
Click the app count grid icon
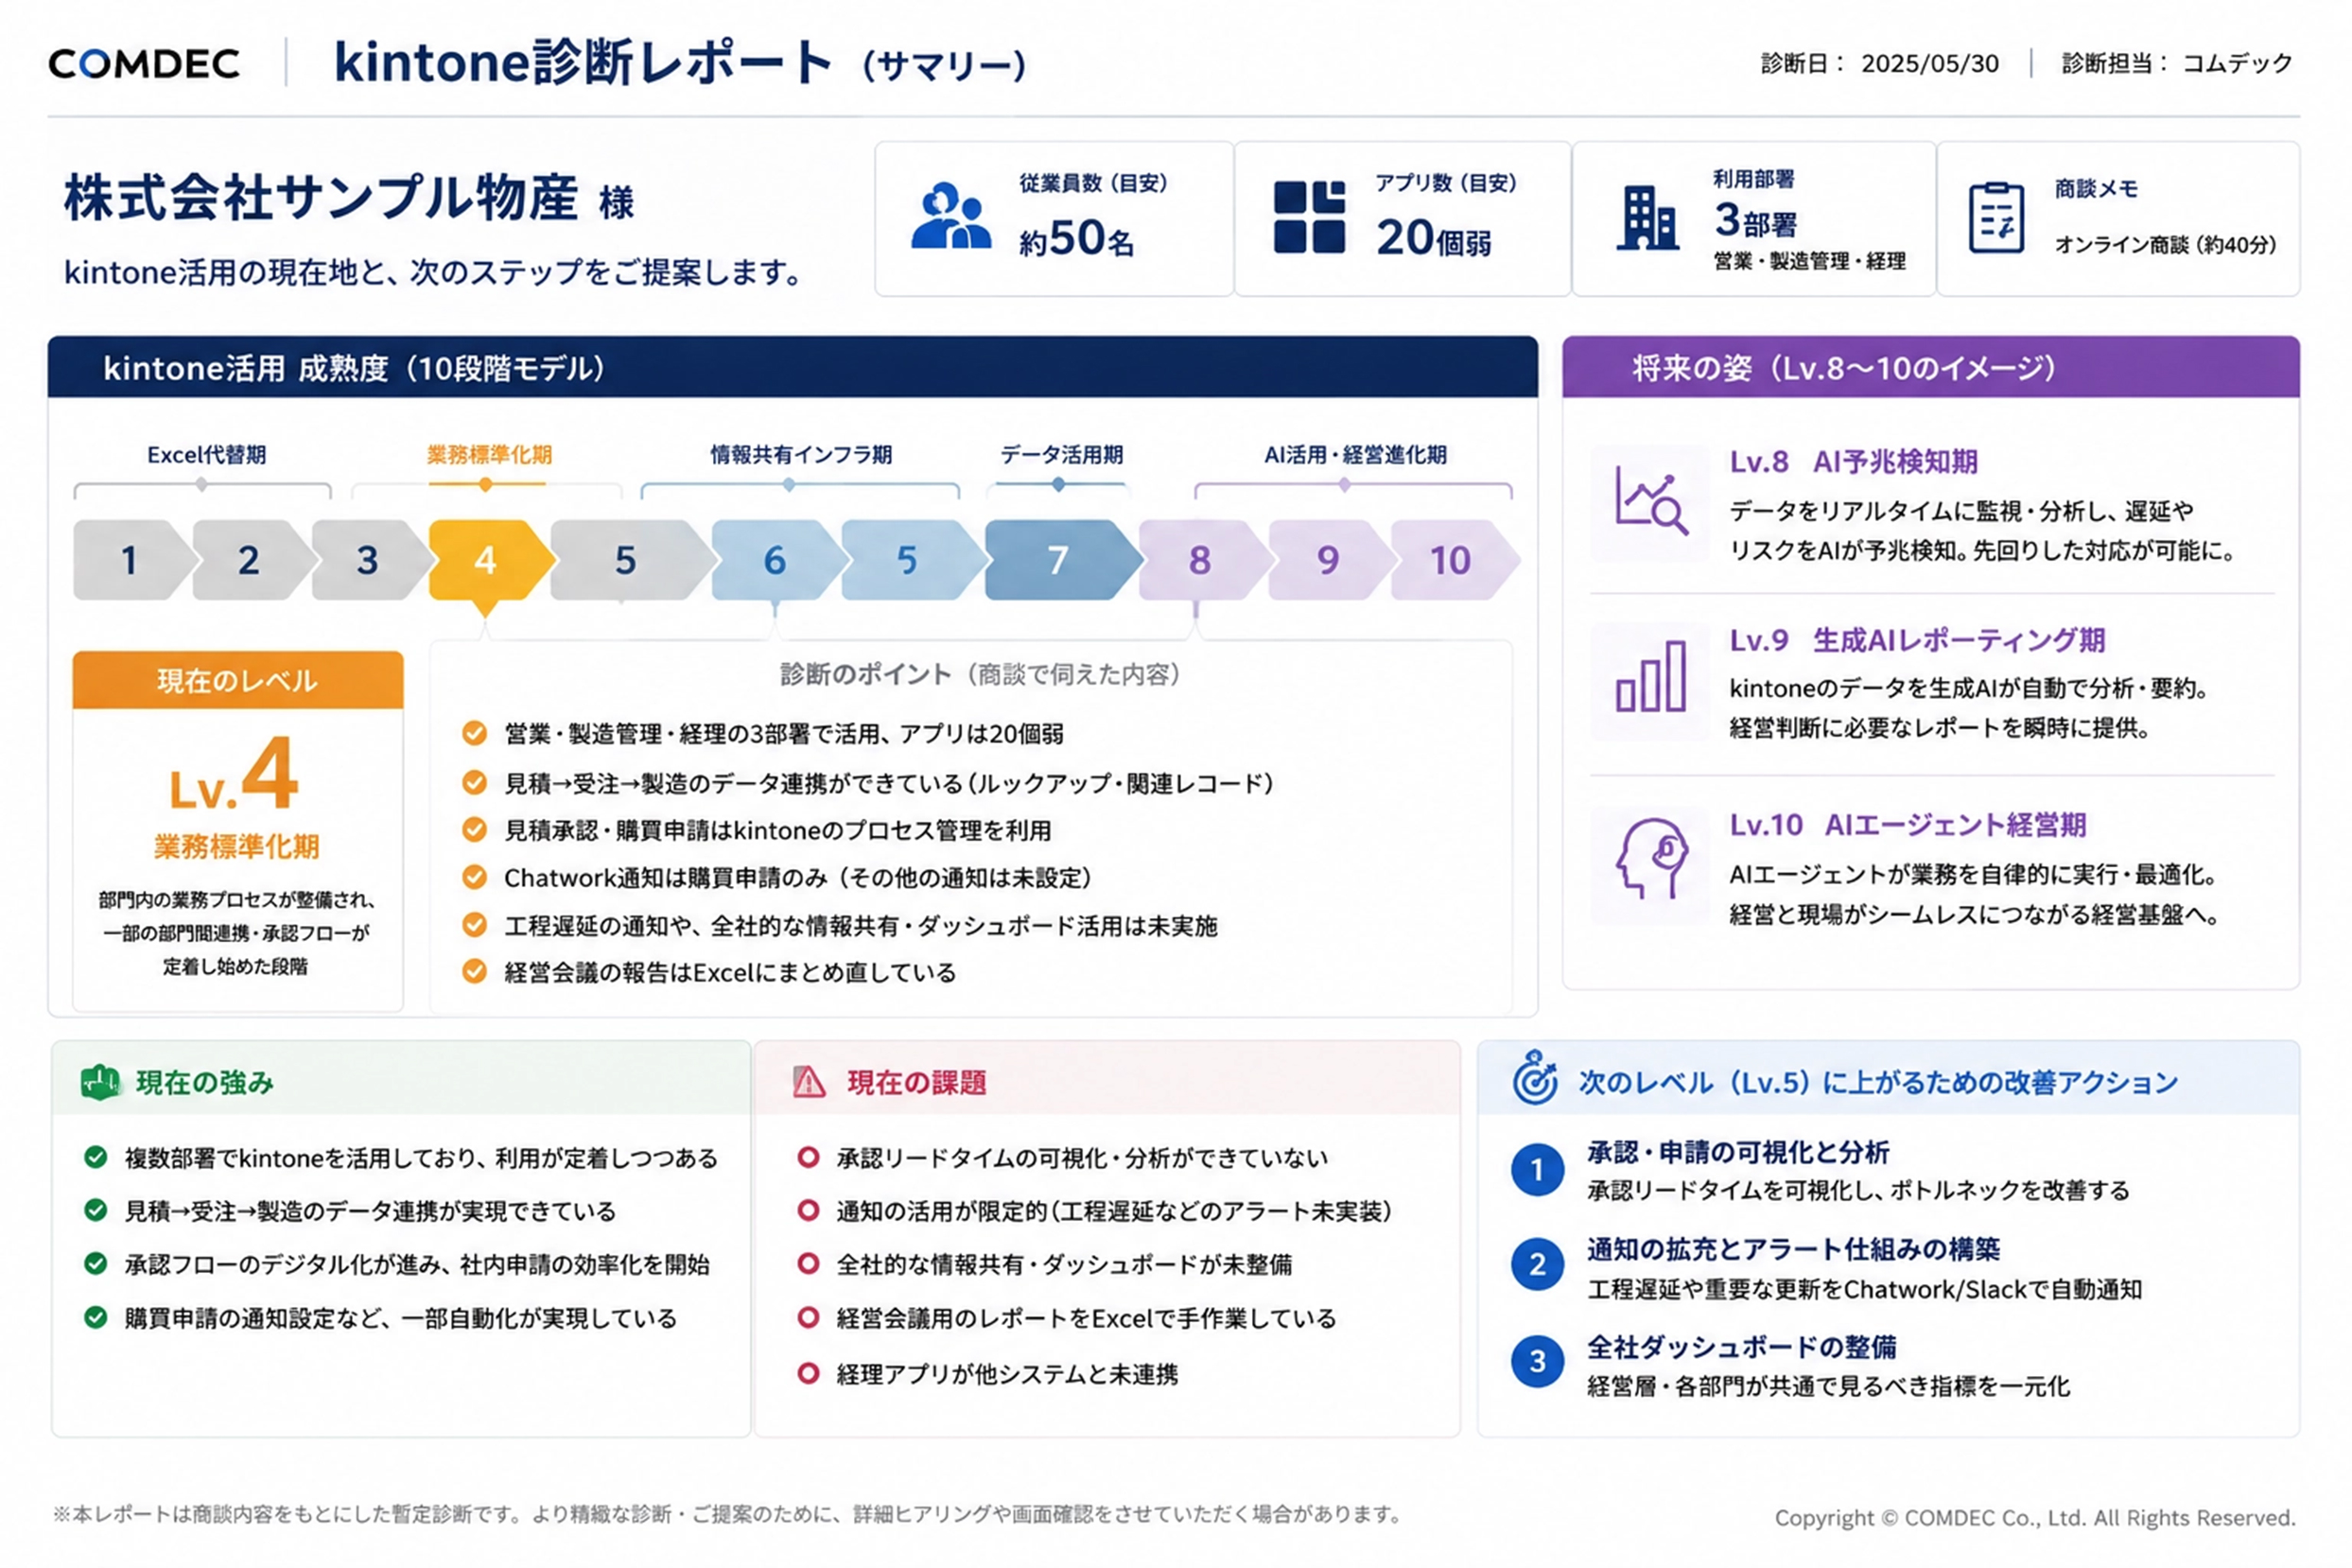coord(1309,217)
